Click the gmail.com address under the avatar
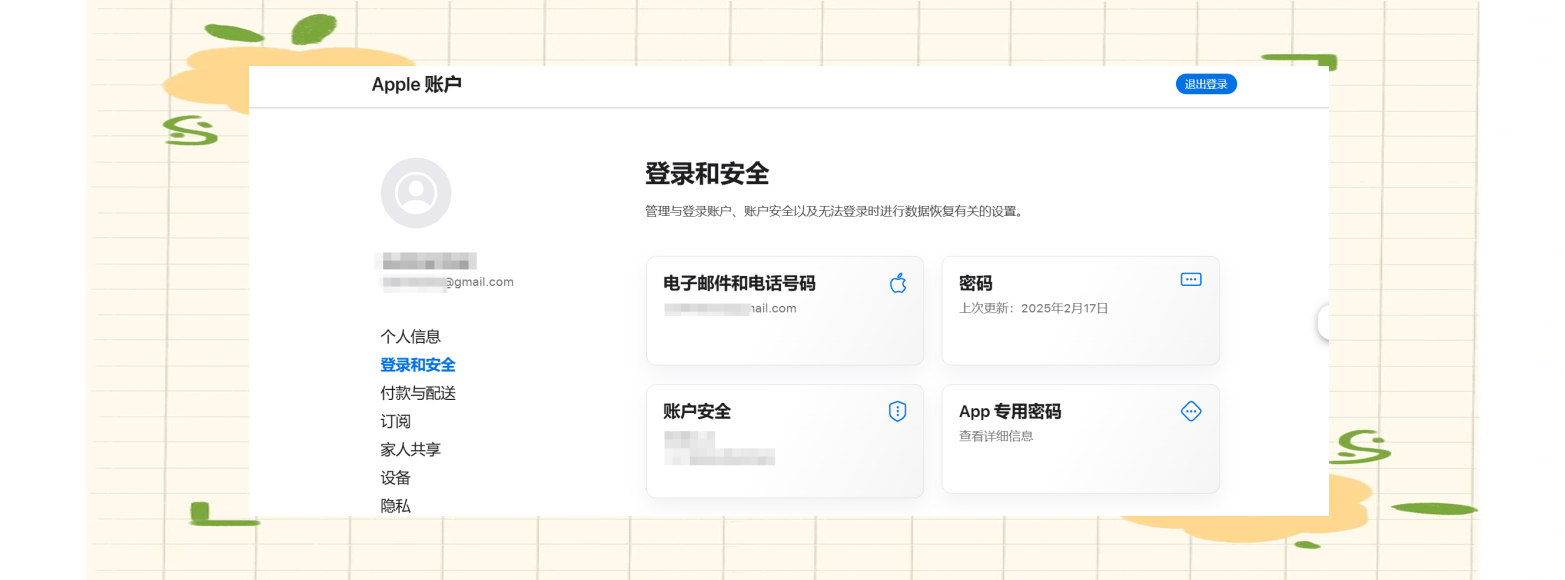This screenshot has height=580, width=1565. tap(448, 282)
